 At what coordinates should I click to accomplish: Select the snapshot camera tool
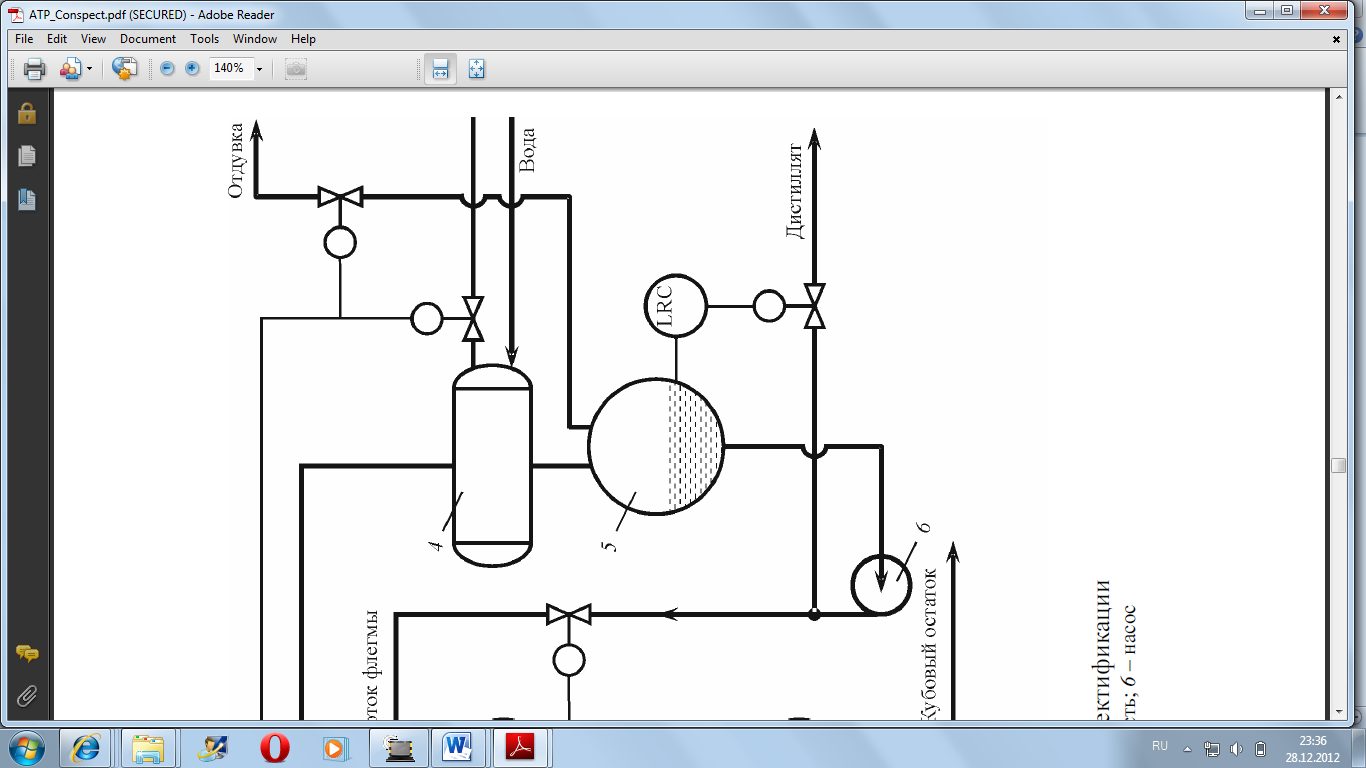(x=295, y=69)
